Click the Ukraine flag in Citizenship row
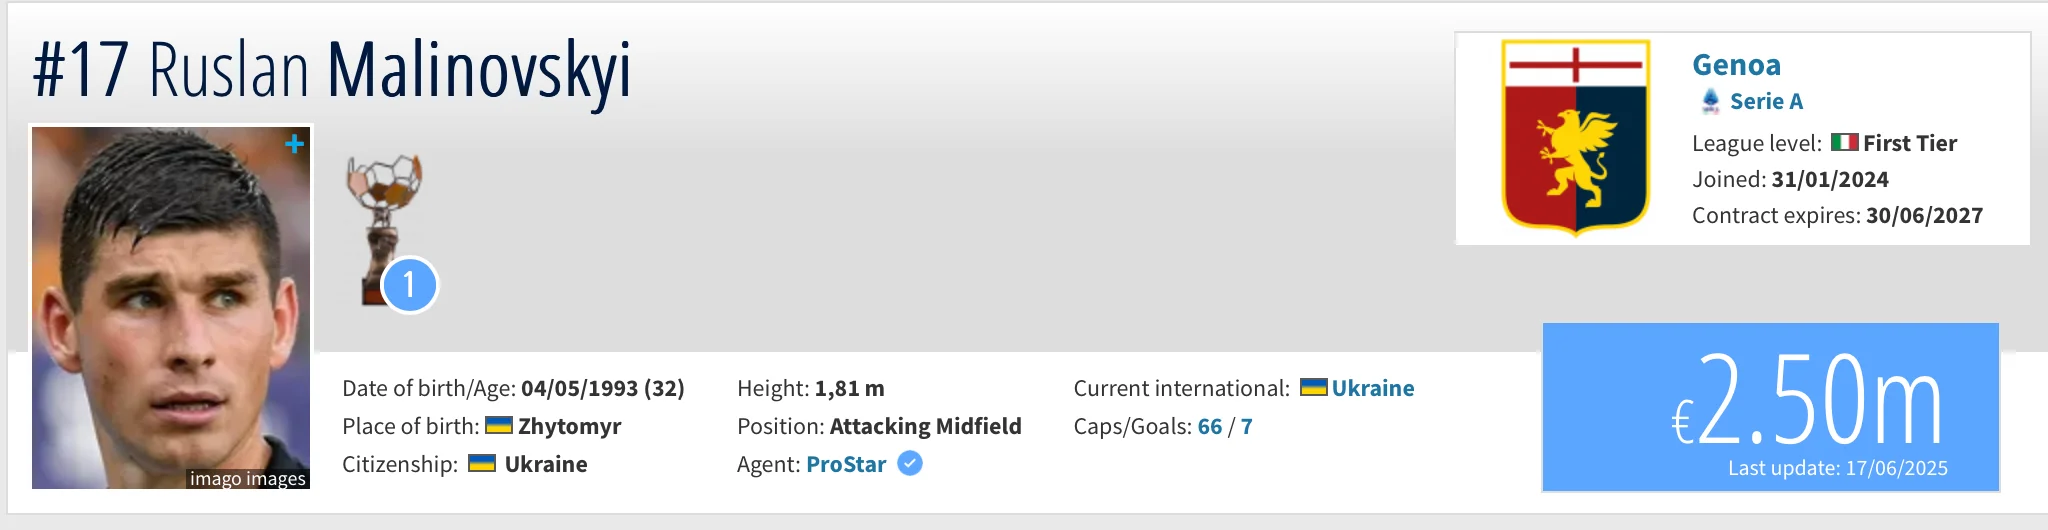The width and height of the screenshot is (2048, 530). click(x=482, y=464)
